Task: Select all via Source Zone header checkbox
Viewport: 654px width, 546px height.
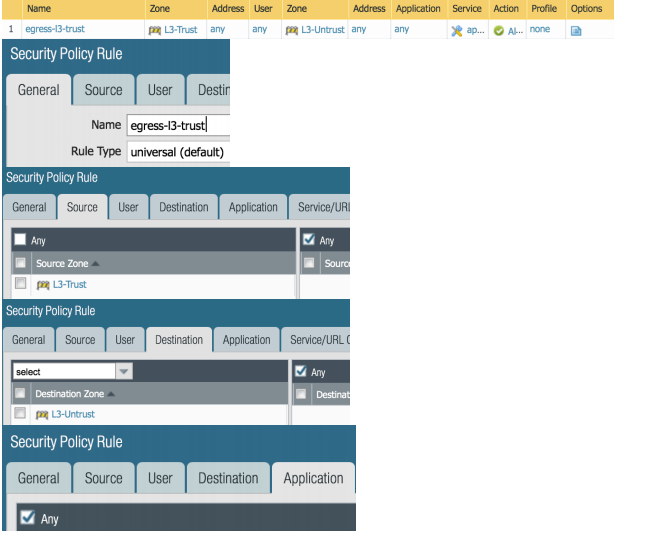Action: point(20,263)
